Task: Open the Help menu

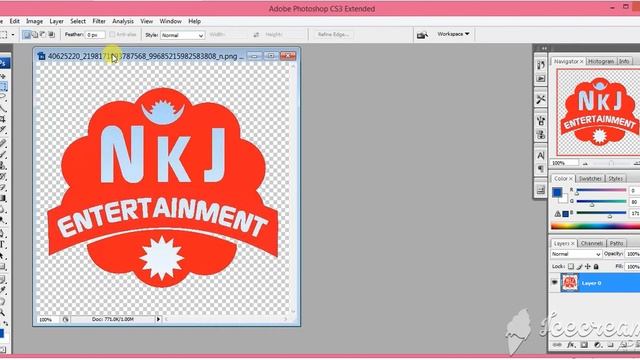Action: pos(194,21)
